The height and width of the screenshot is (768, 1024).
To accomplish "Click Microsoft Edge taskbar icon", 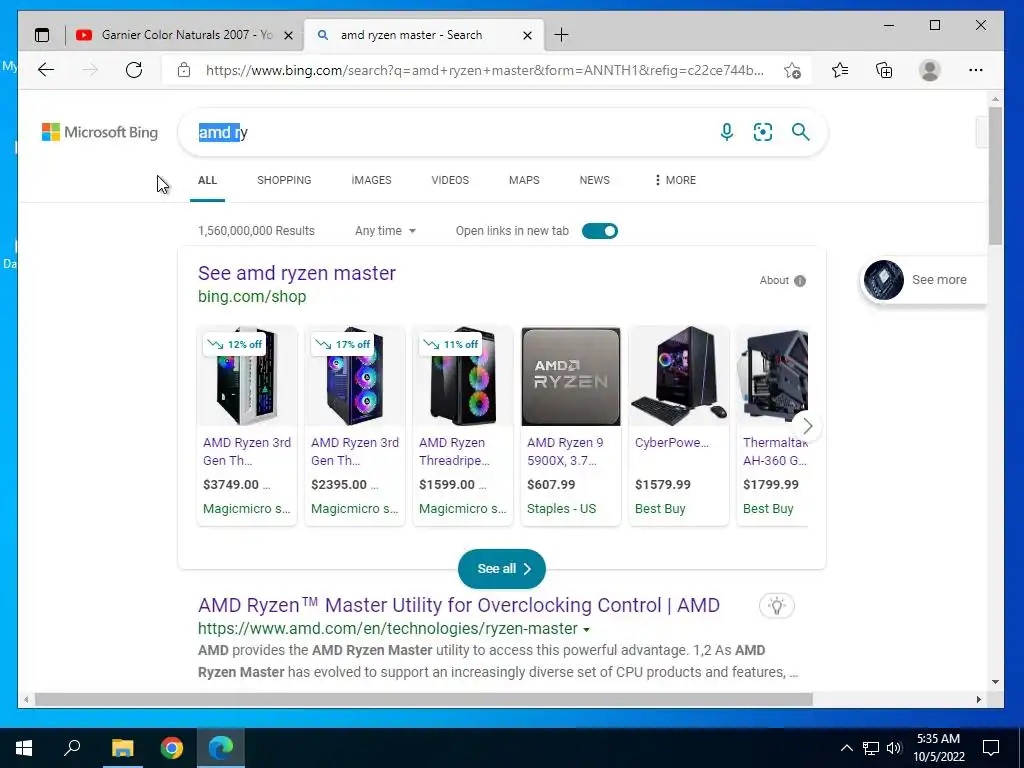I will tap(221, 748).
